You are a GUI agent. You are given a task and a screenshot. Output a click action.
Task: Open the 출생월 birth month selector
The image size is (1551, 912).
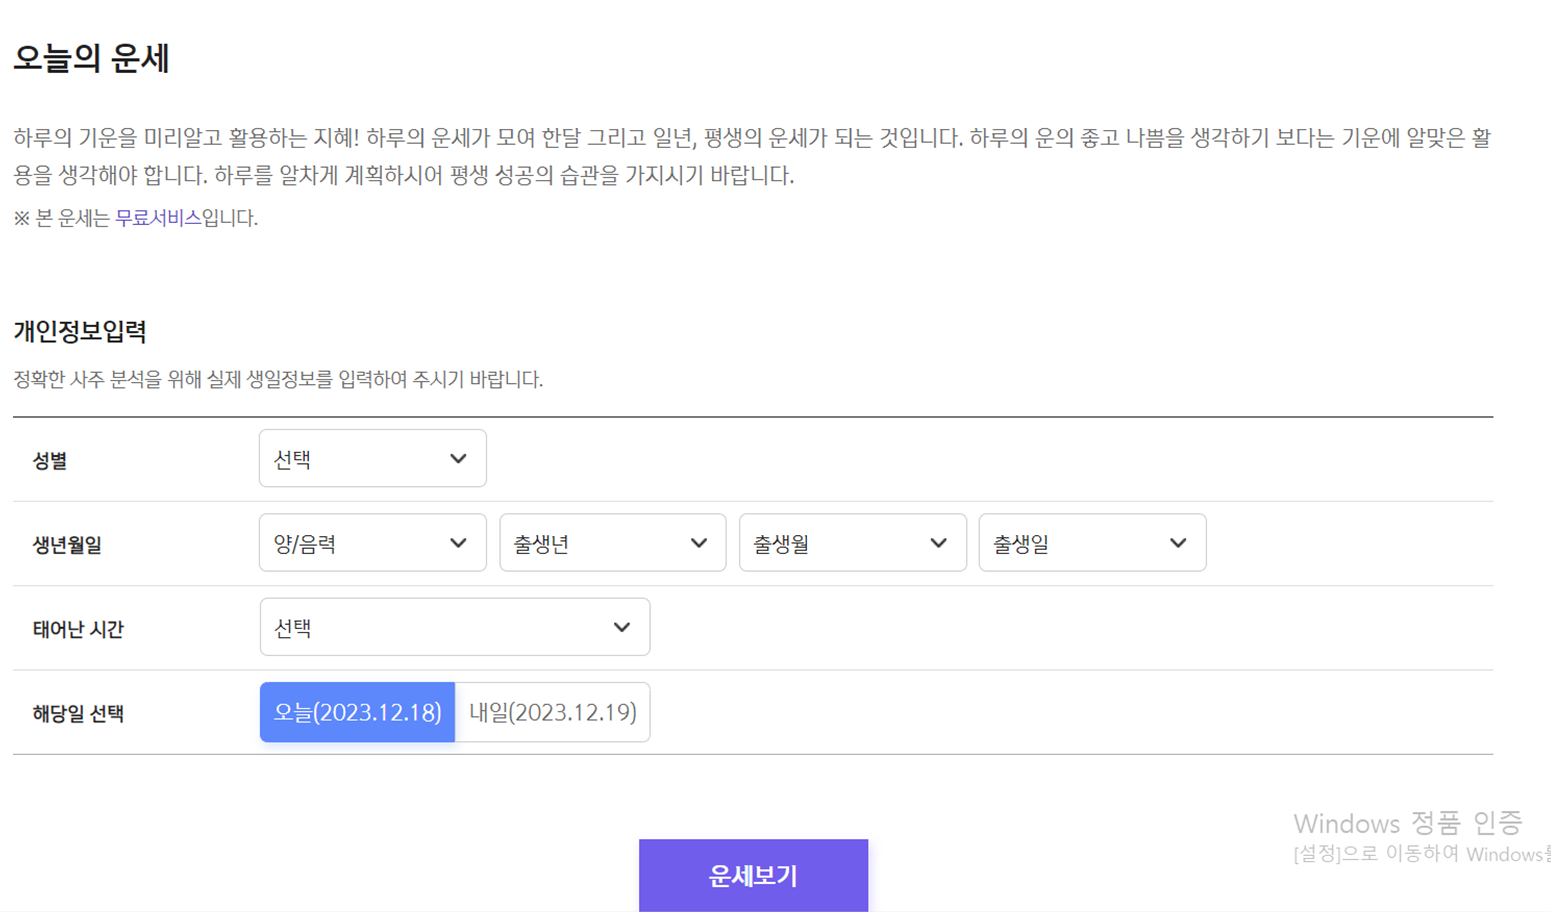point(850,542)
